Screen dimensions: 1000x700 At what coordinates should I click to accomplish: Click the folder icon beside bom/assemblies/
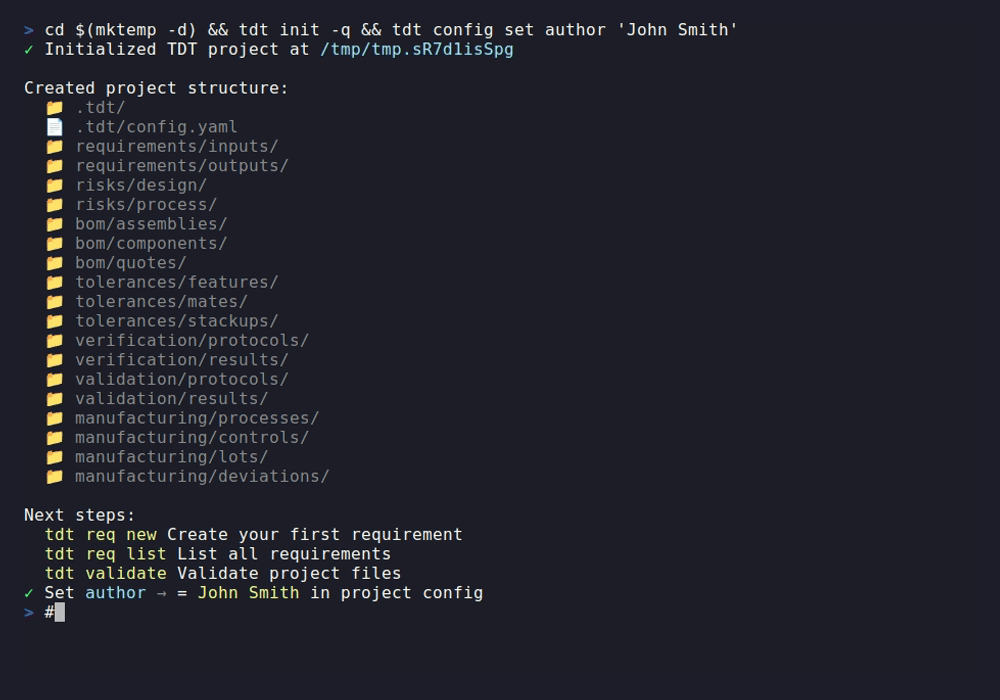pos(54,224)
